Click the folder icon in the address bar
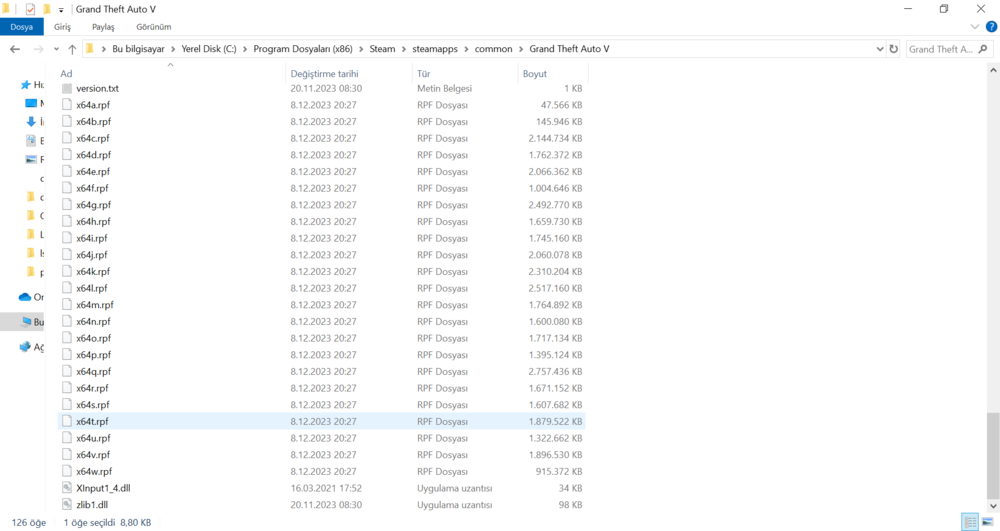The height and width of the screenshot is (531, 1000). coord(90,48)
